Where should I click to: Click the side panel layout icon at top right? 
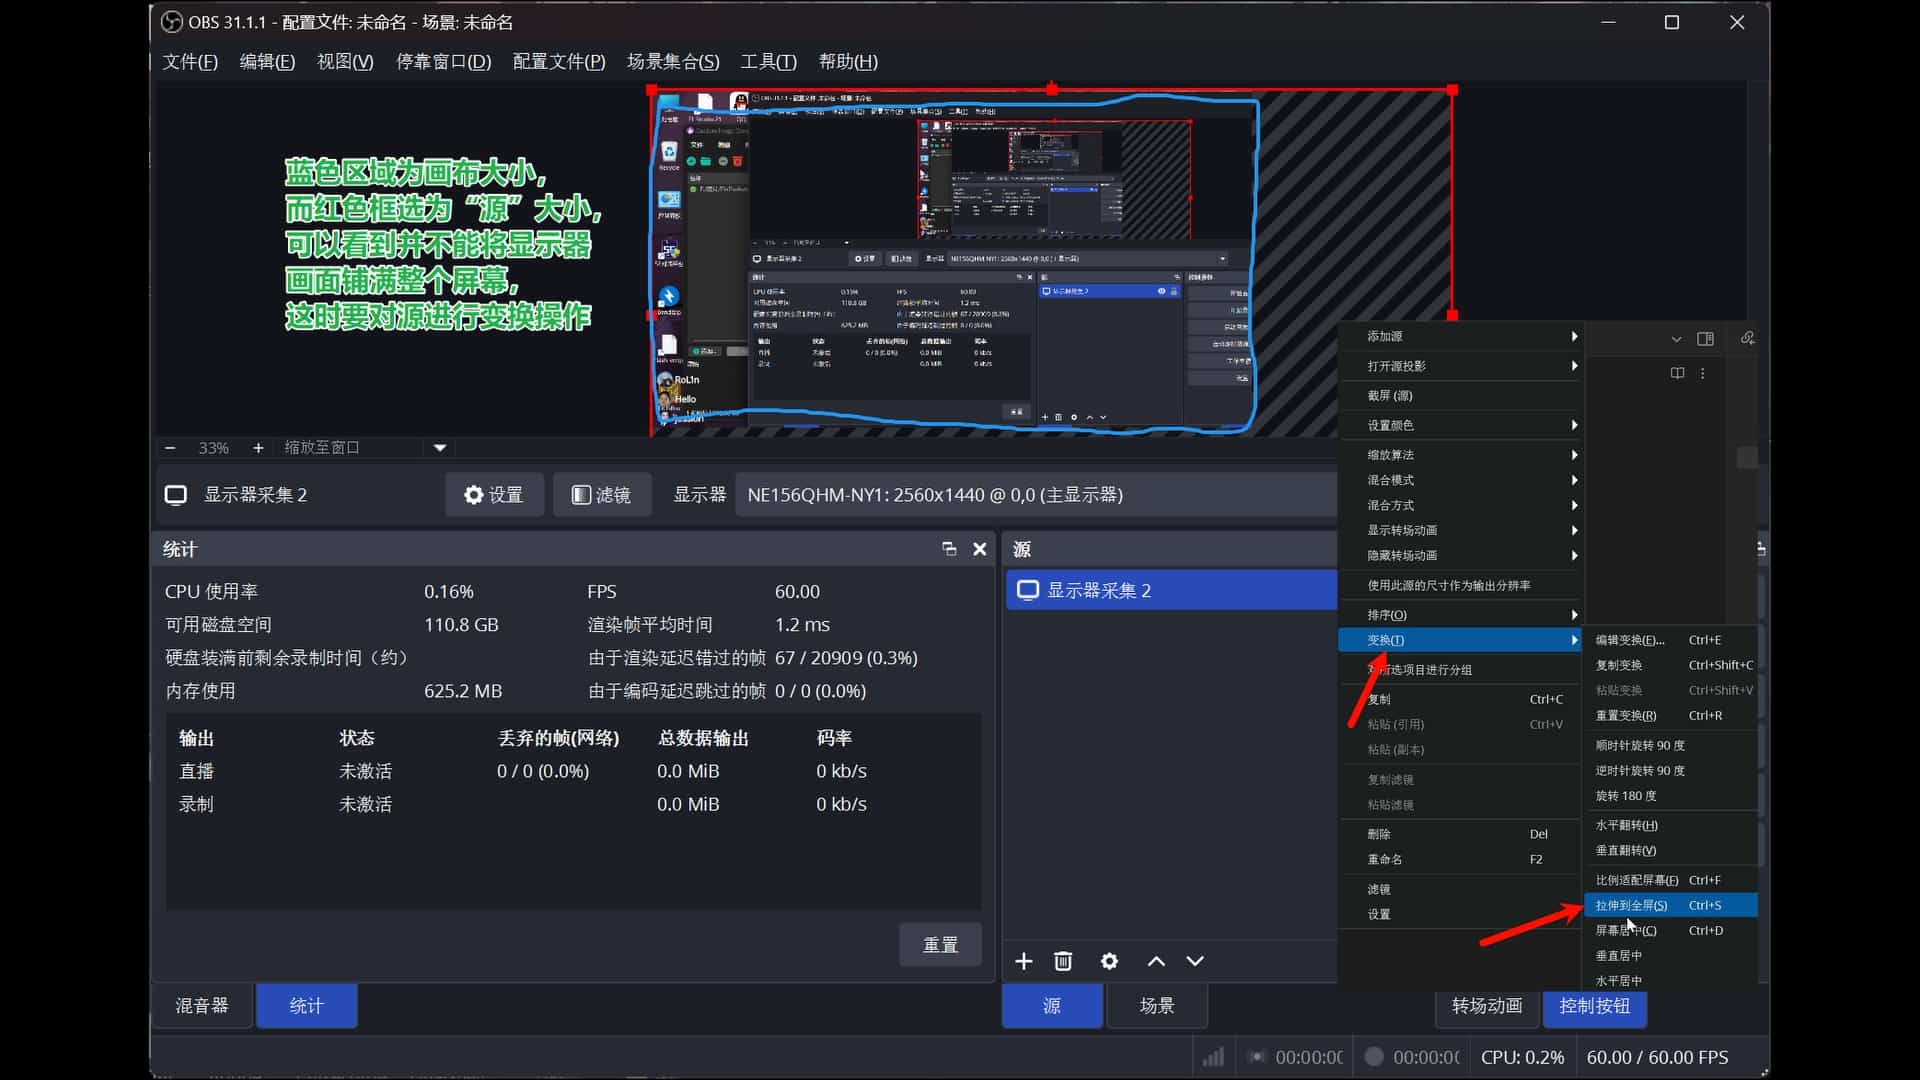tap(1706, 339)
